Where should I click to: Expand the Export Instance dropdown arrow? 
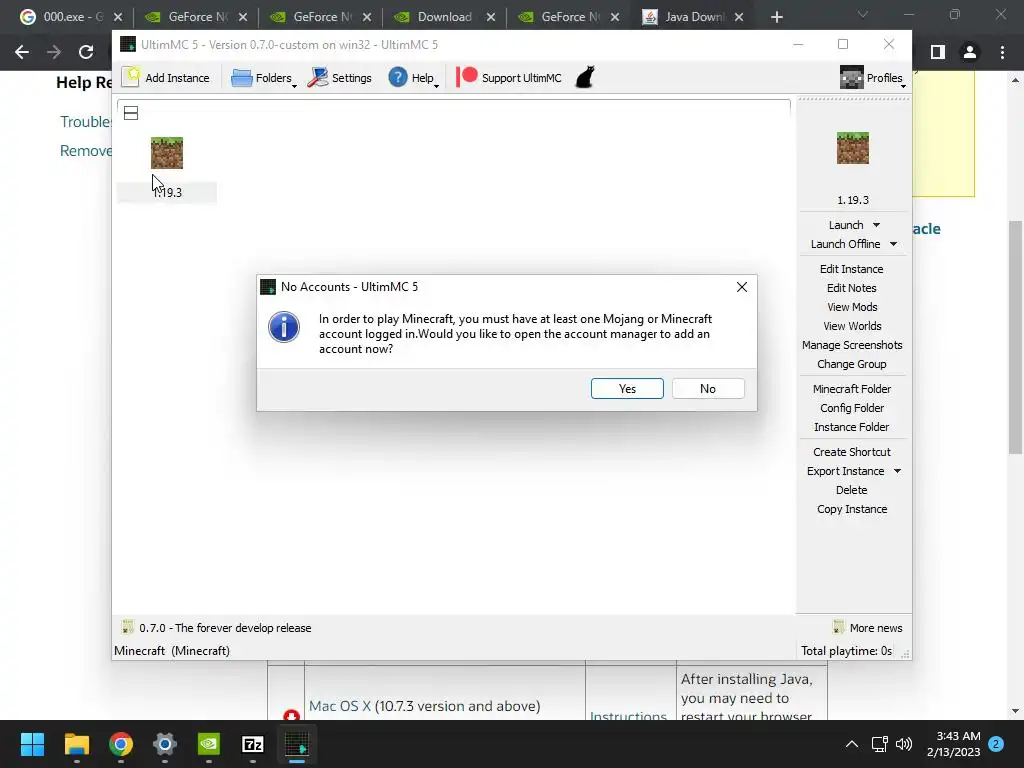click(897, 471)
